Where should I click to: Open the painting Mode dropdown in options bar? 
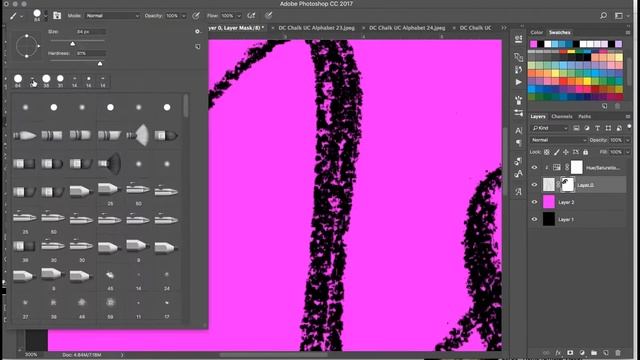point(112,16)
